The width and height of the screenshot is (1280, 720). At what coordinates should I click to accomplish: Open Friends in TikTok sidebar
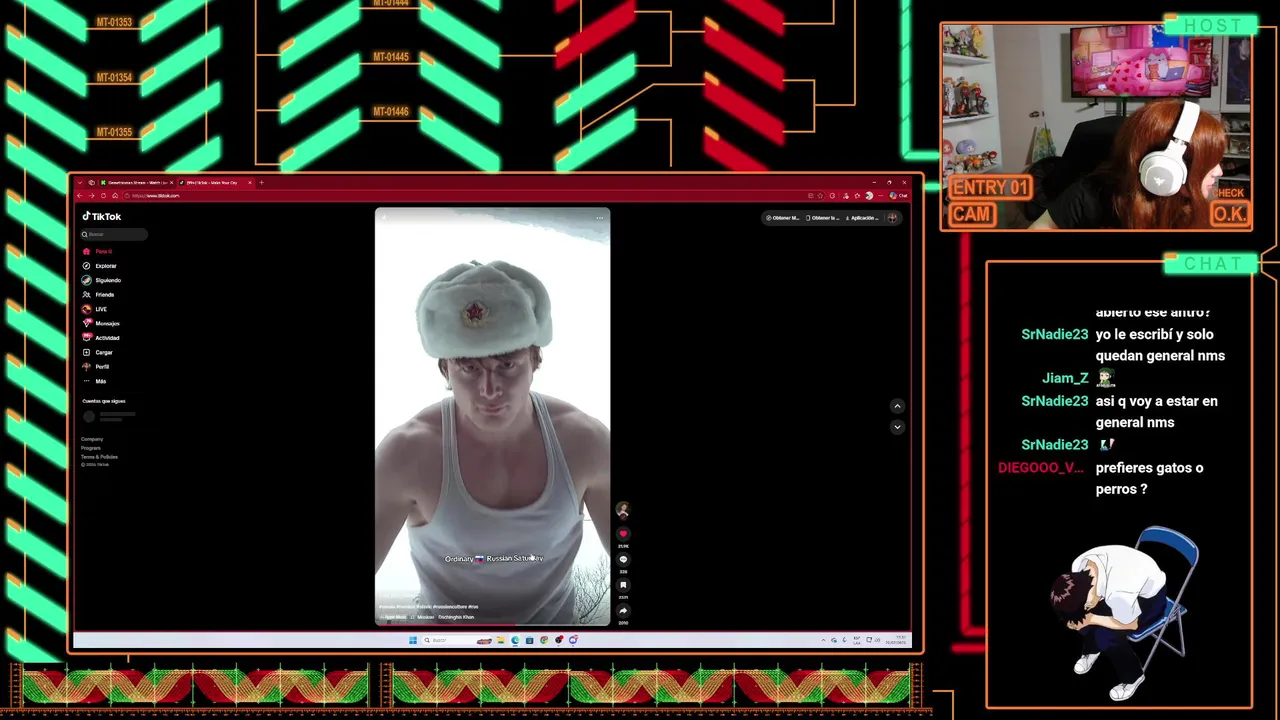click(99, 295)
